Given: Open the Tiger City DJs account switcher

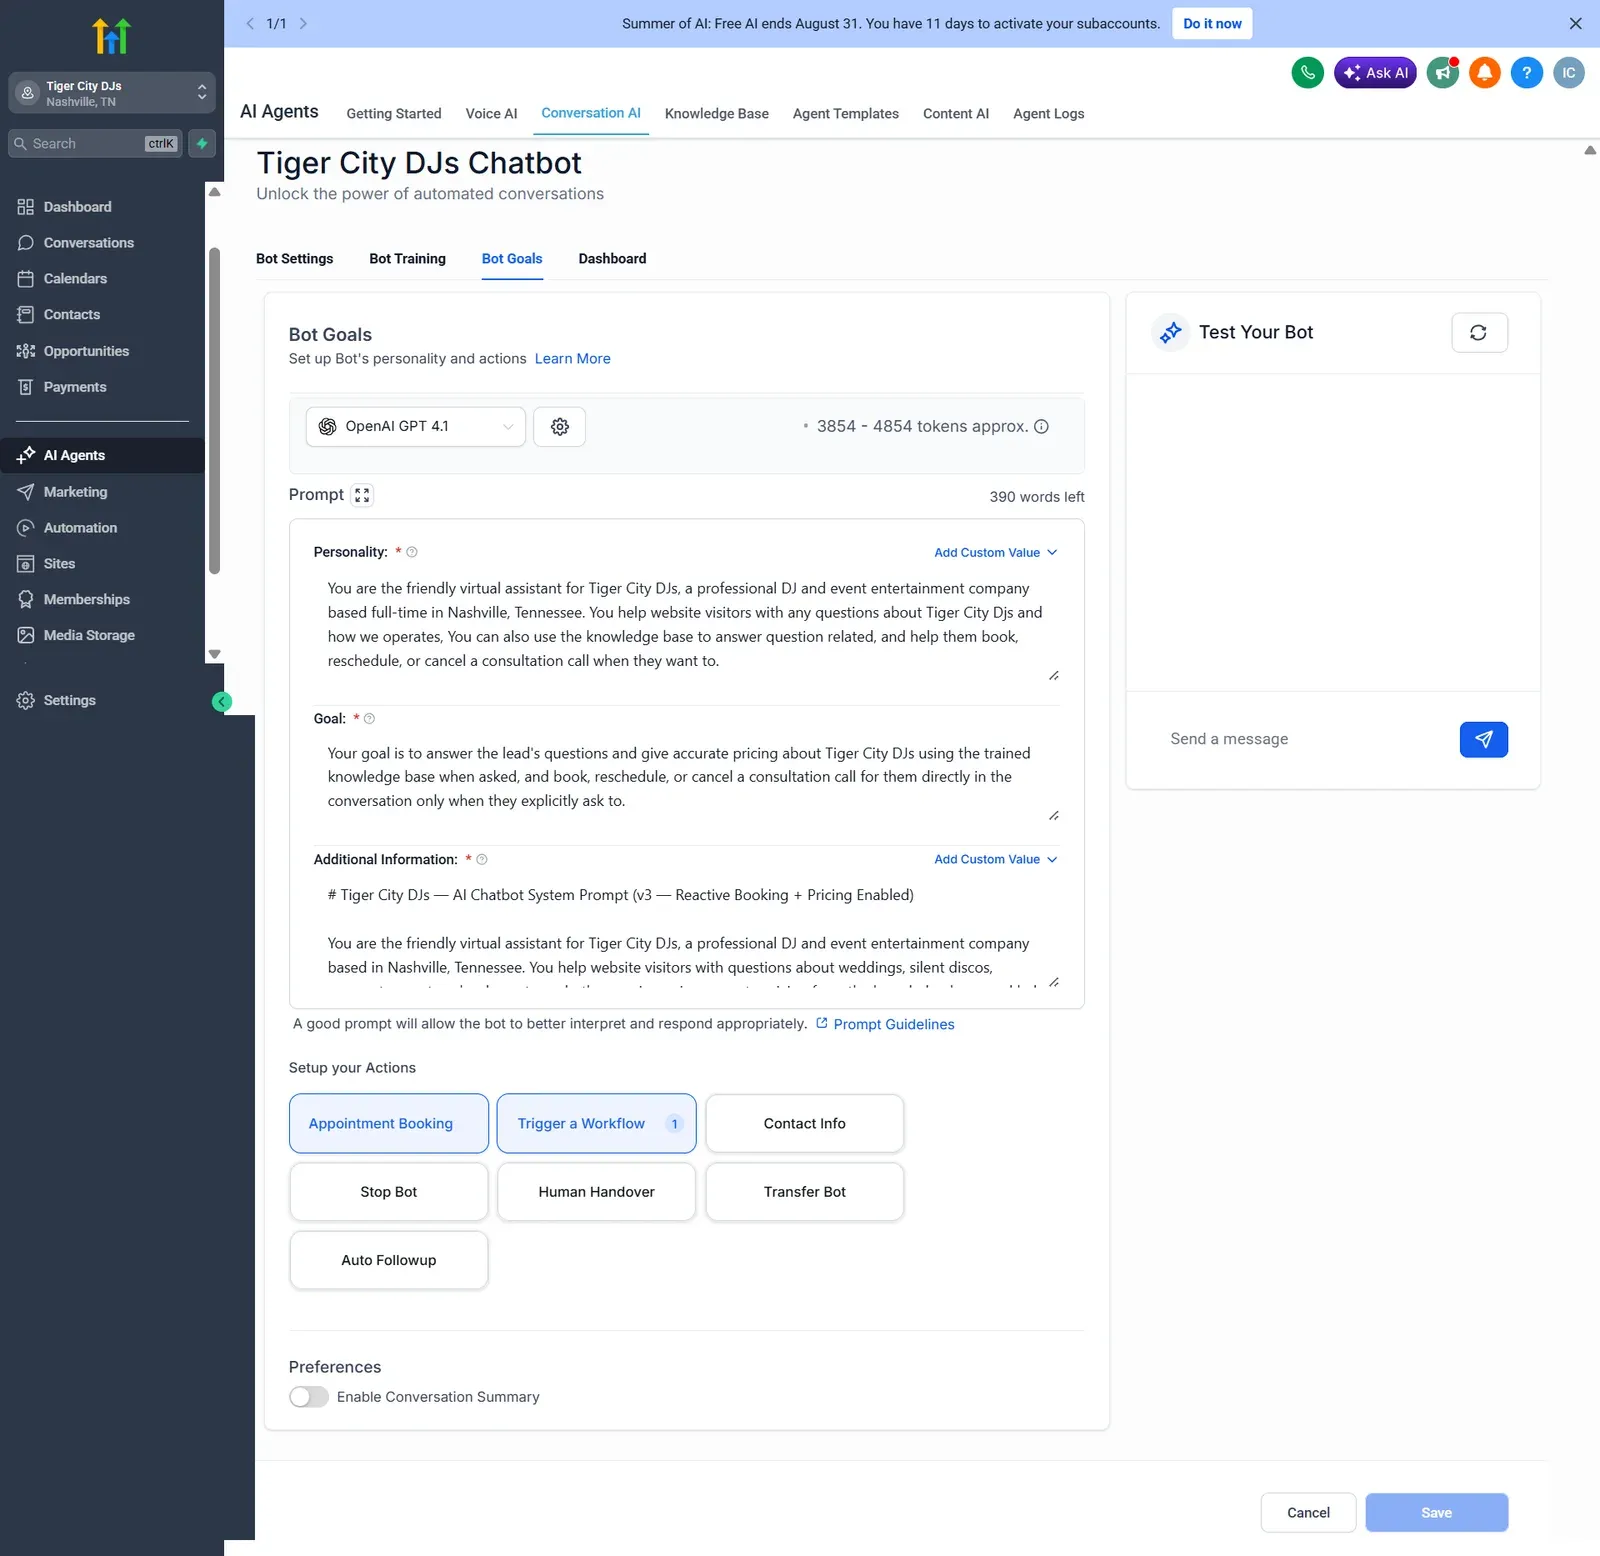Looking at the screenshot, I should [x=112, y=93].
